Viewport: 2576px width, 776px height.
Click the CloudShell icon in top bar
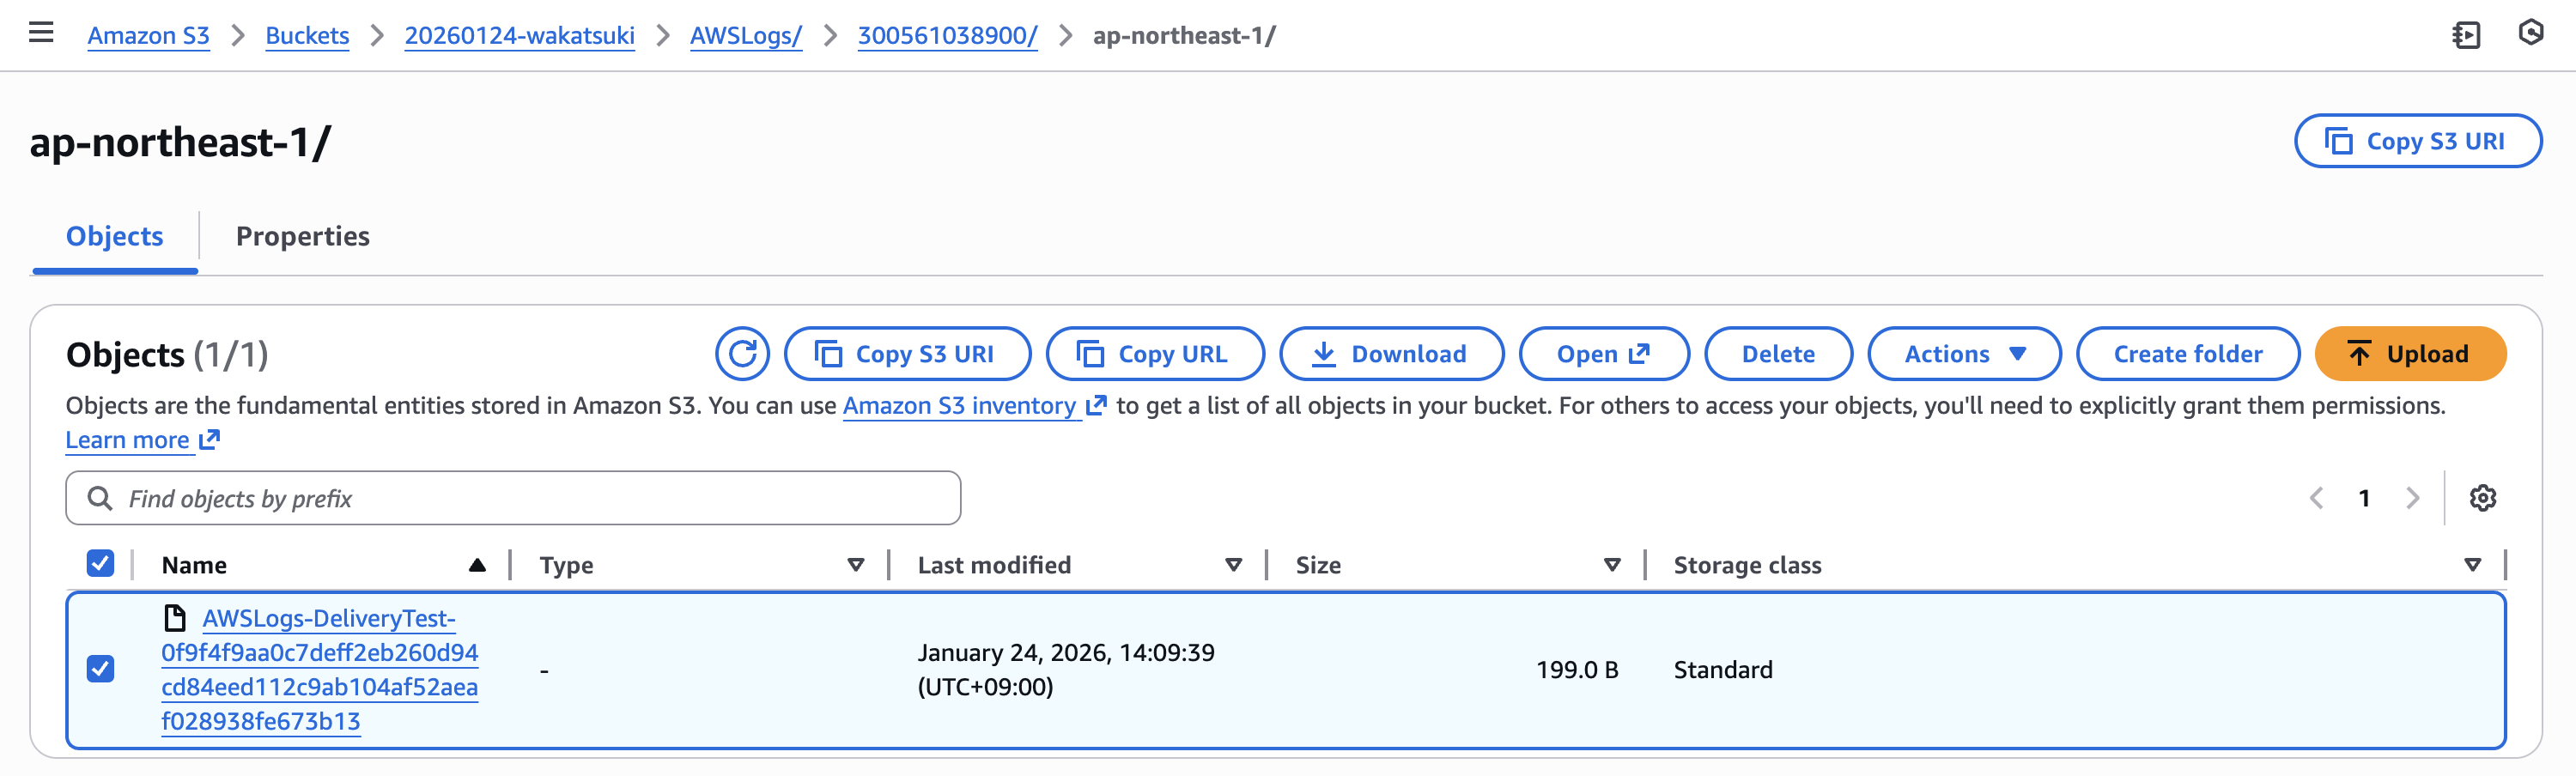coord(2466,35)
